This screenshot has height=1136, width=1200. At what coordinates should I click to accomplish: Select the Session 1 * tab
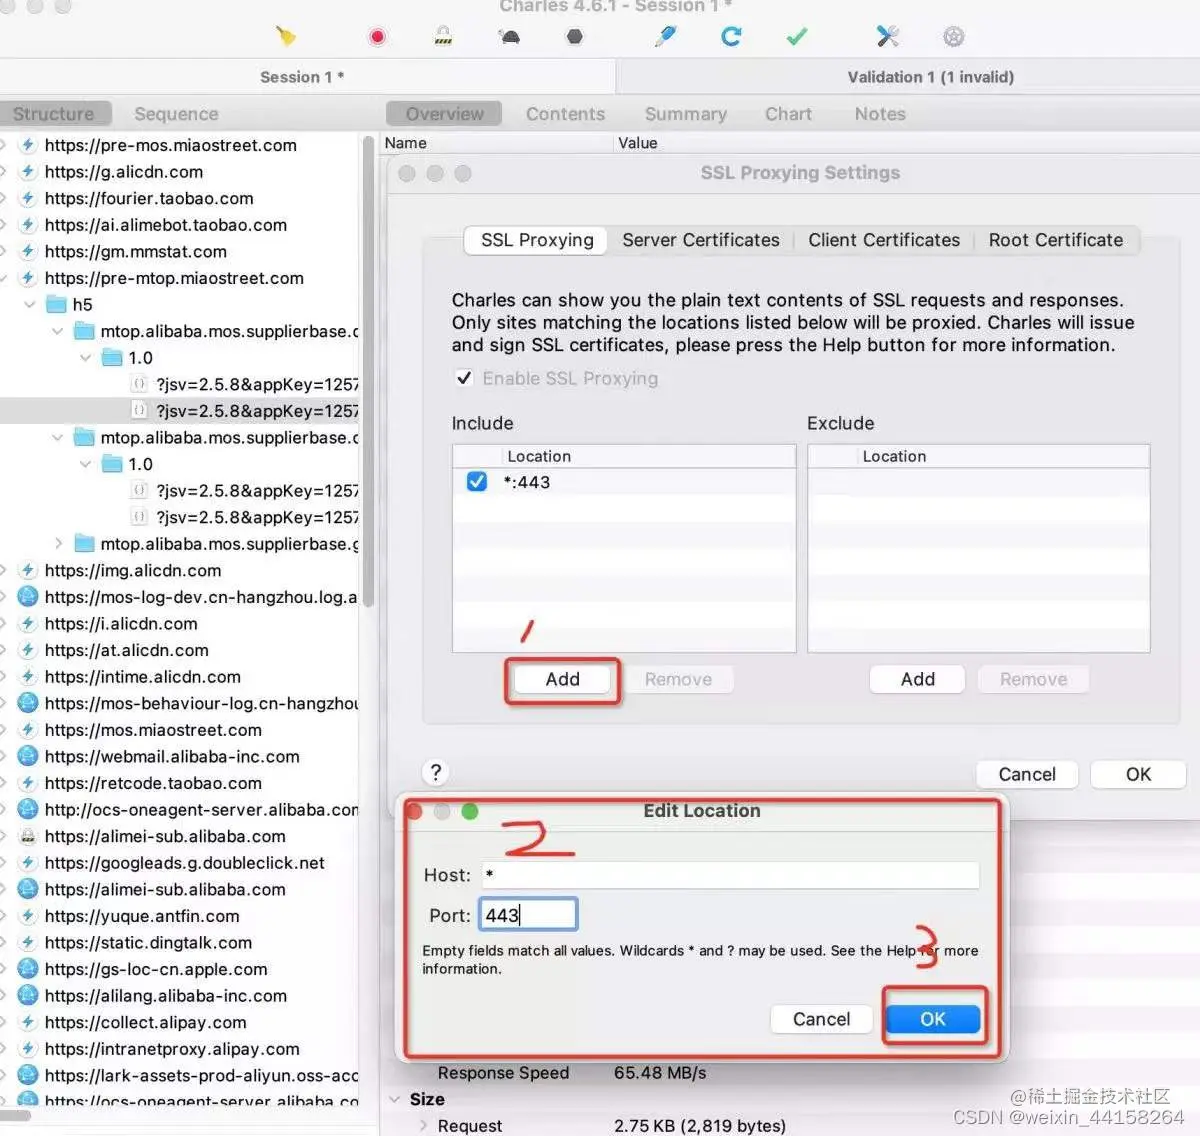click(302, 77)
